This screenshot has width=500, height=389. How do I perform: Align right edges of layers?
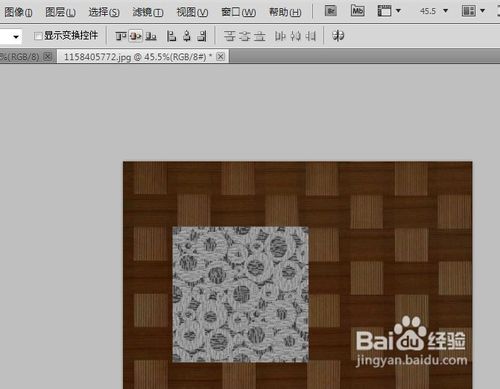point(202,36)
